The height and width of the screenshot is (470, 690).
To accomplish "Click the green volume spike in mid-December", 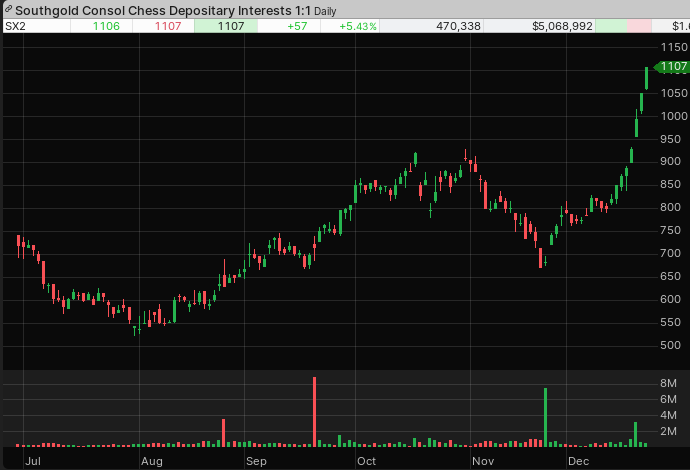I will [x=635, y=434].
